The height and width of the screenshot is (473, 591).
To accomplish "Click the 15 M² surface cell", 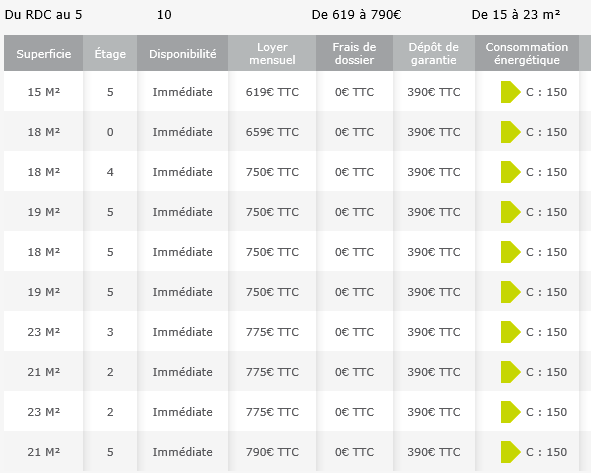I will point(43,92).
